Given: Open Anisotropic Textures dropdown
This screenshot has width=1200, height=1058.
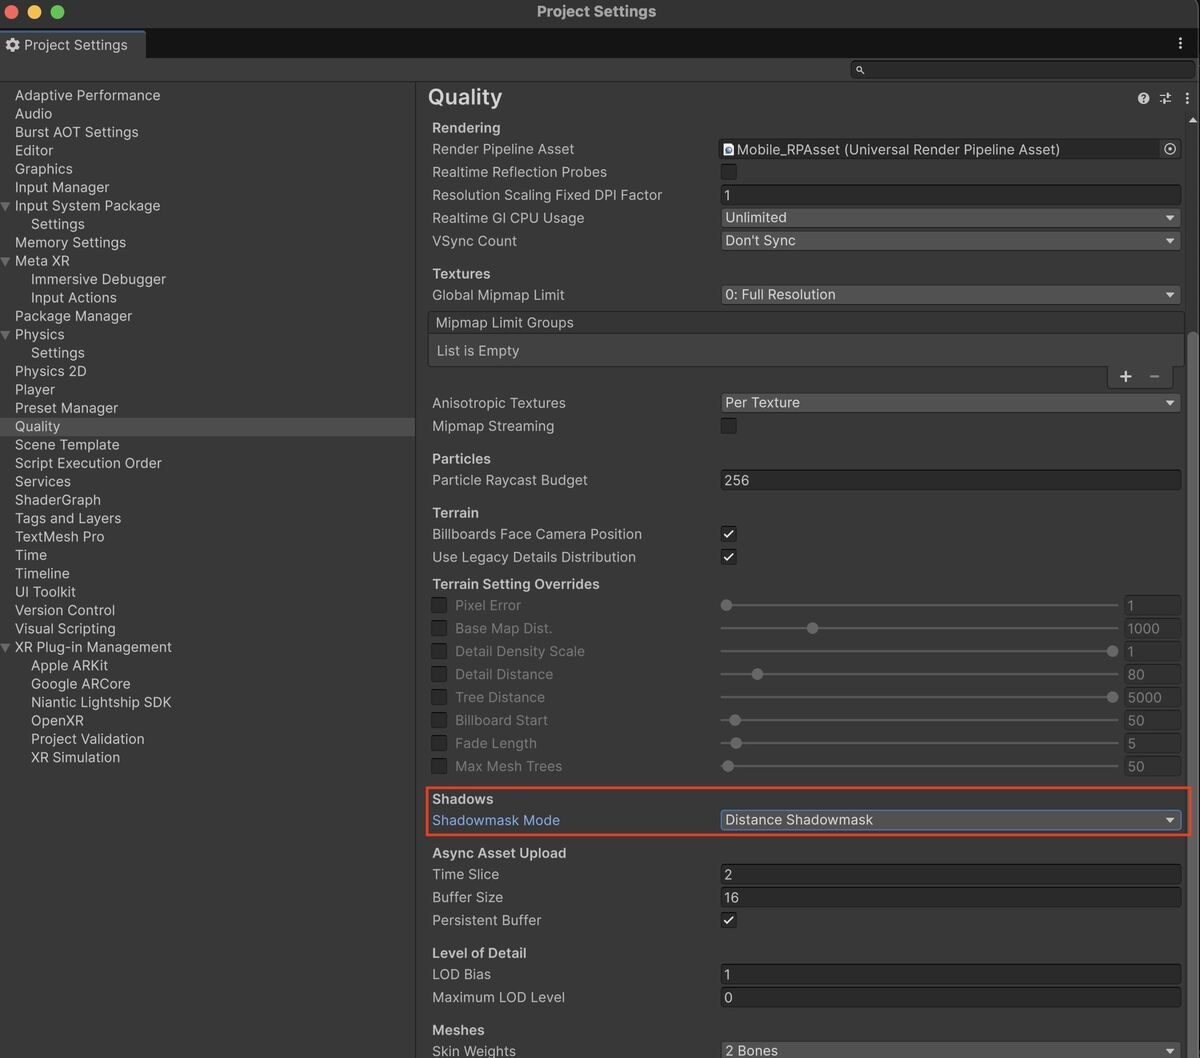Looking at the screenshot, I should [x=950, y=403].
